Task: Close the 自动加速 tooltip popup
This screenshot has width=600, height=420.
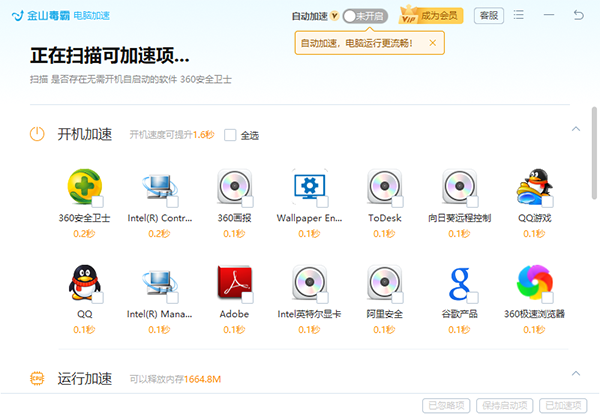Action: click(433, 43)
